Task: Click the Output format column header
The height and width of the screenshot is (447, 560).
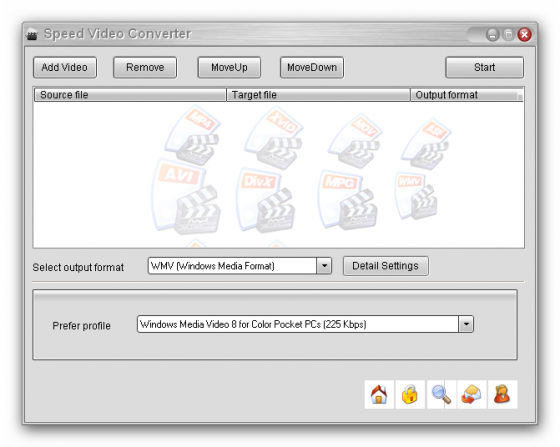Action: point(466,95)
